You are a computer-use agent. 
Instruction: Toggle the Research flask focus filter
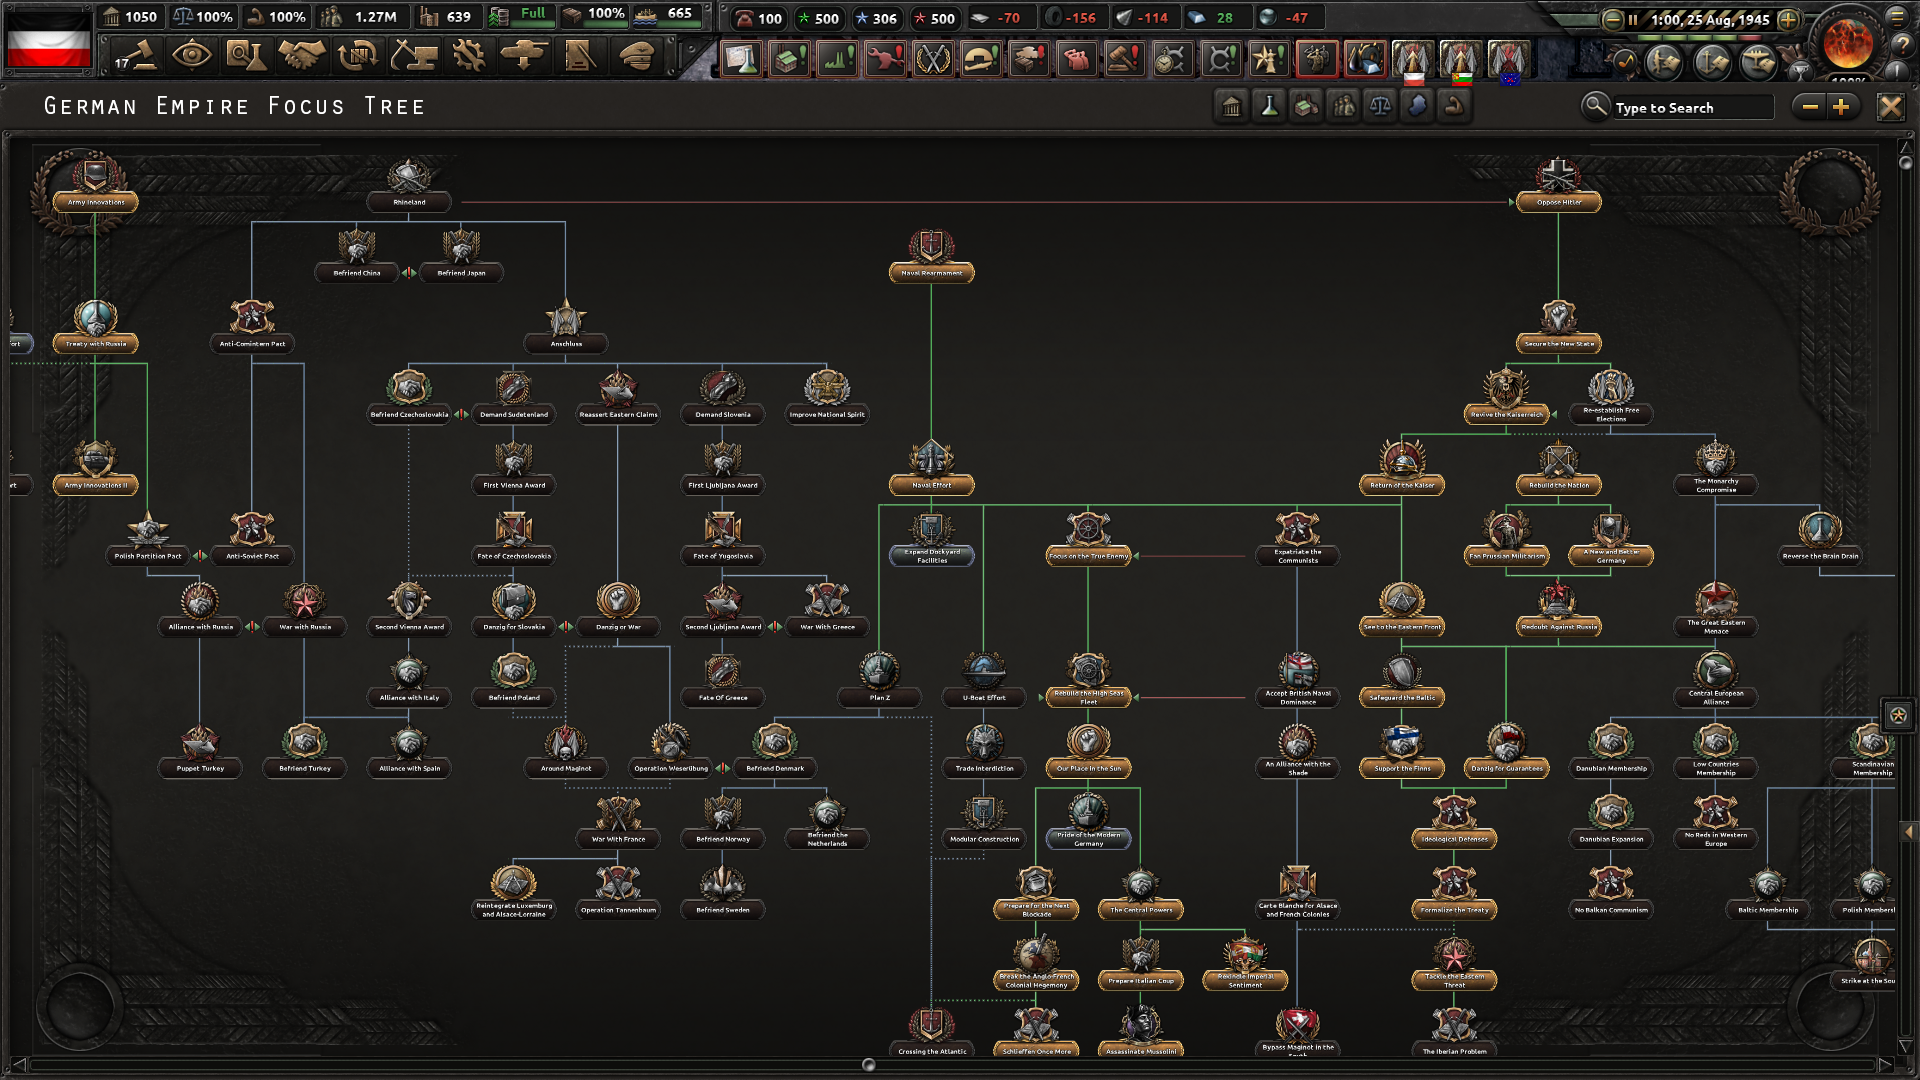coord(1269,106)
